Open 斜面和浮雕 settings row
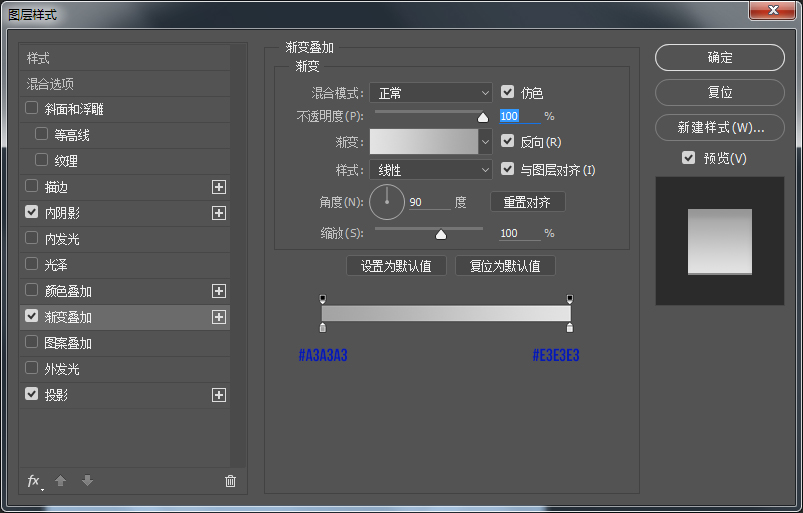803x513 pixels. (x=125, y=109)
